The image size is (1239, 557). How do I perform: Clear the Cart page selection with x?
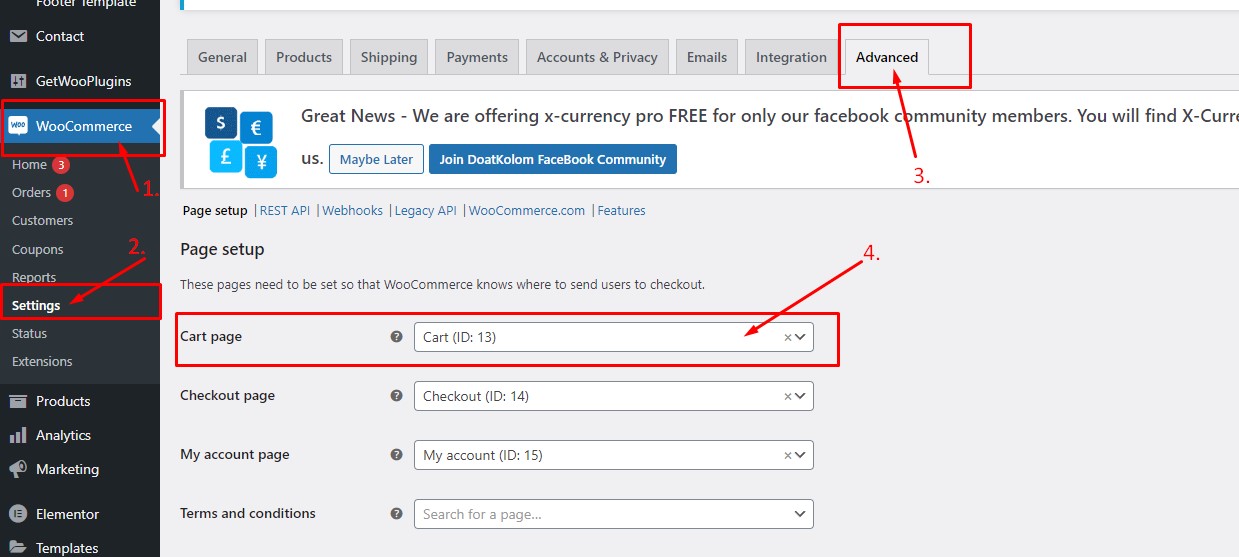787,338
